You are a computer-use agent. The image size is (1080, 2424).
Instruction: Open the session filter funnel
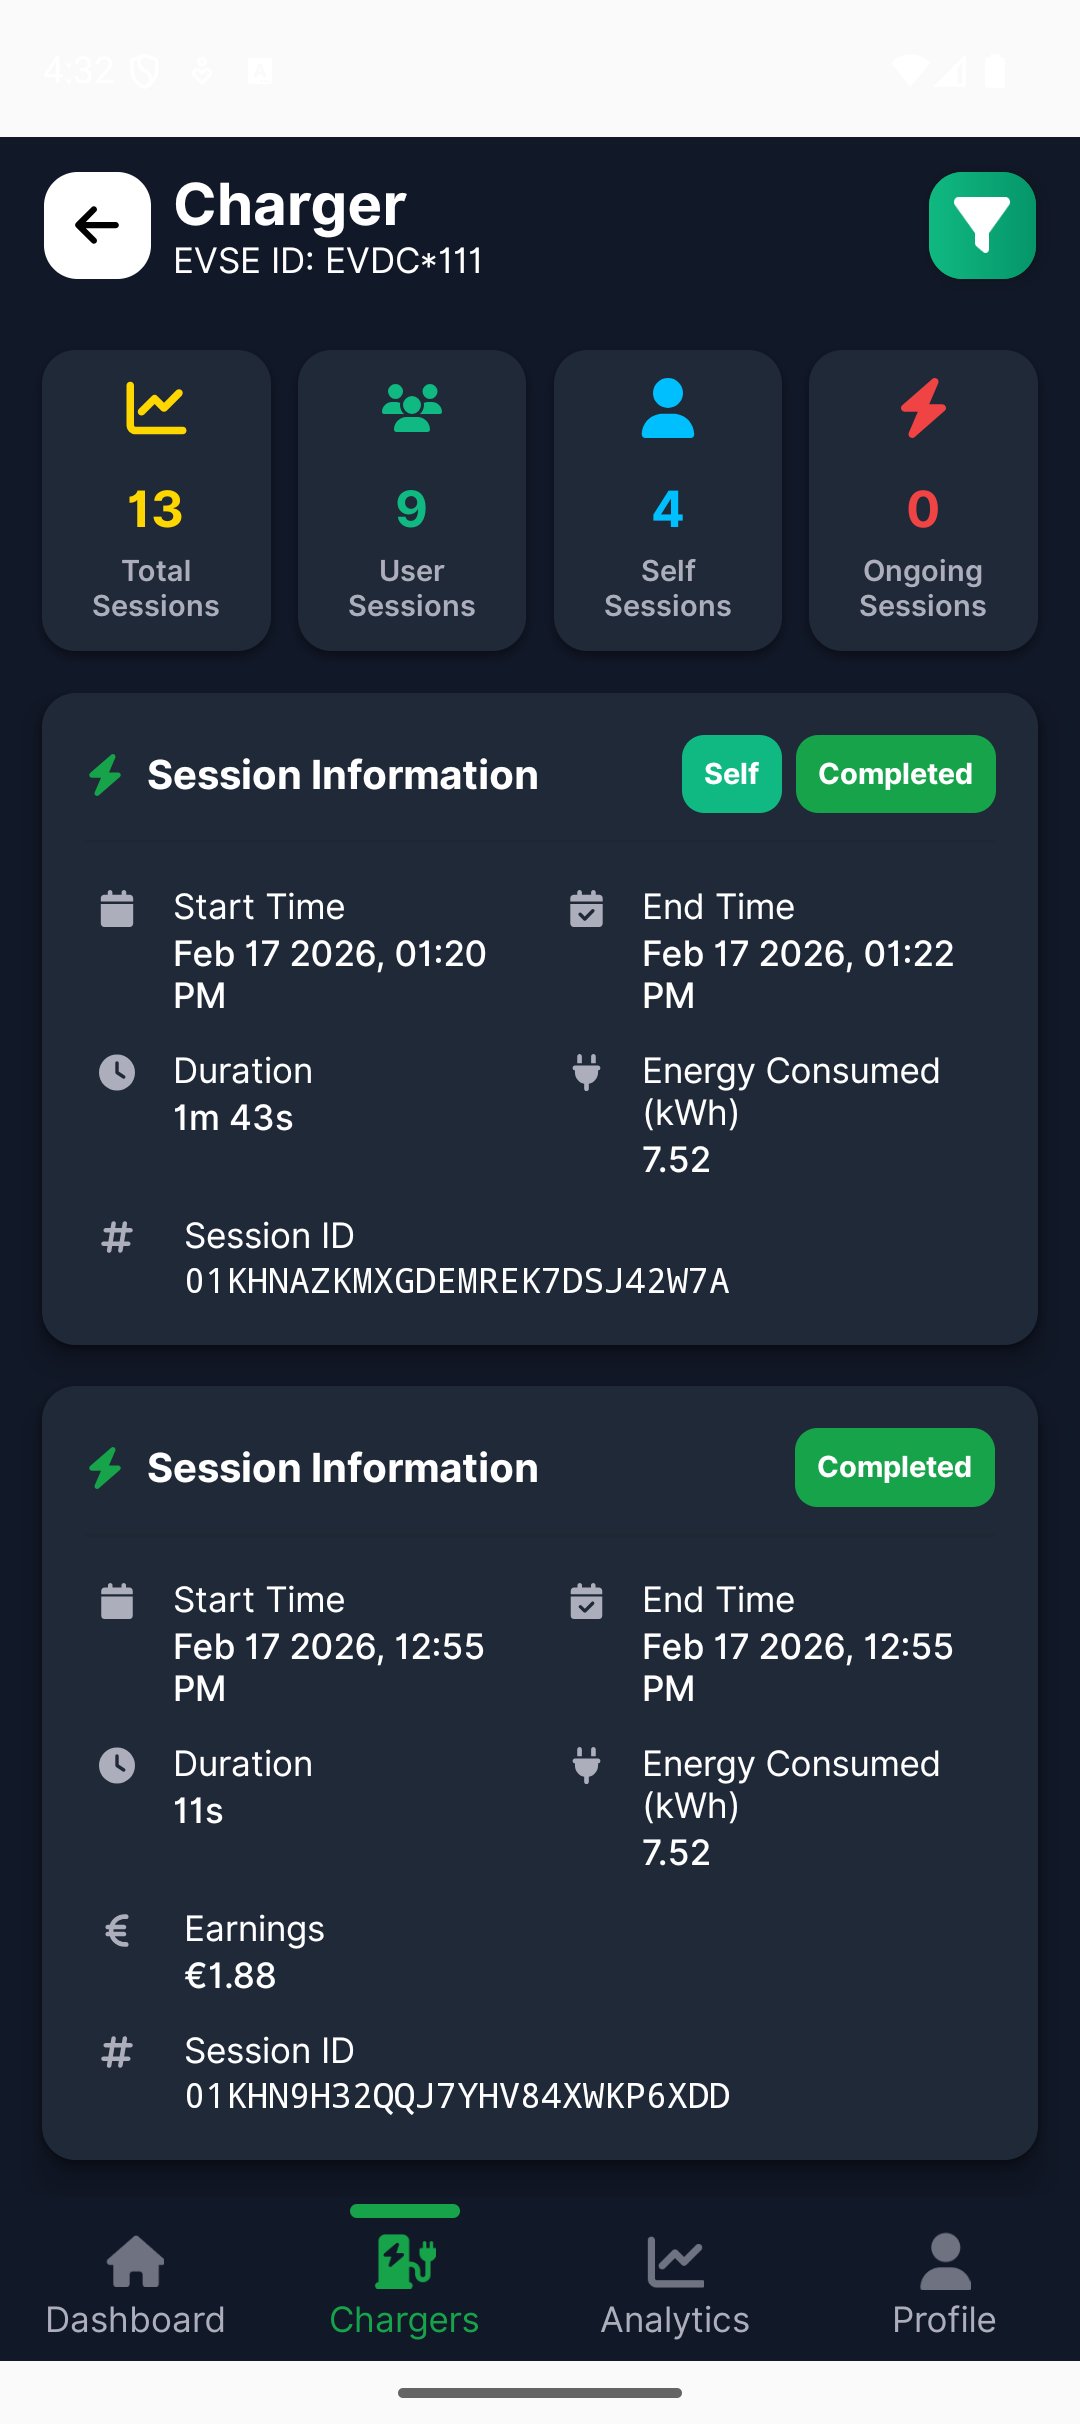(981, 225)
